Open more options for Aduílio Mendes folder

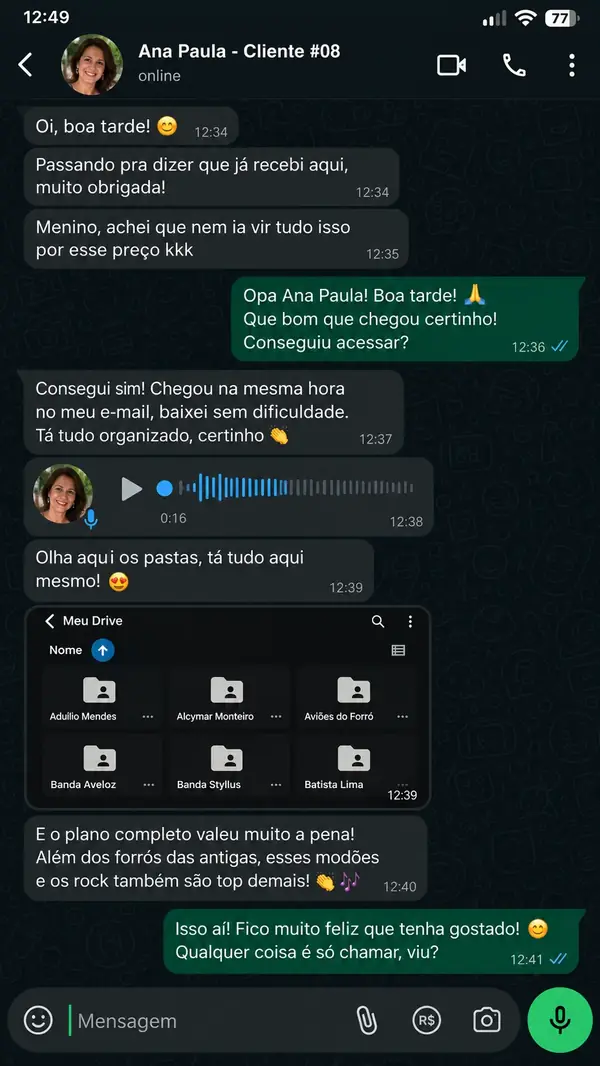tap(149, 717)
